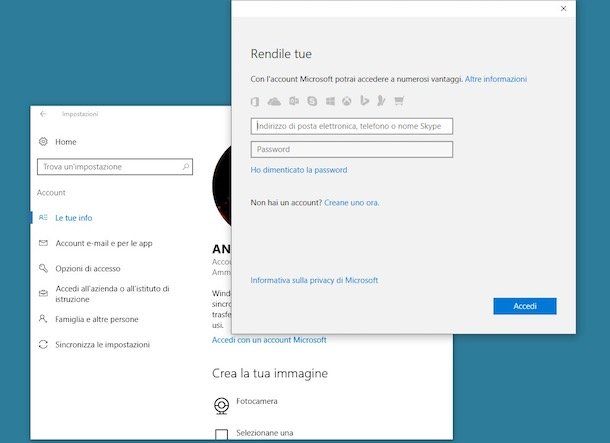Click the Store shopping bag icon
This screenshot has width=610, height=443.
[399, 101]
